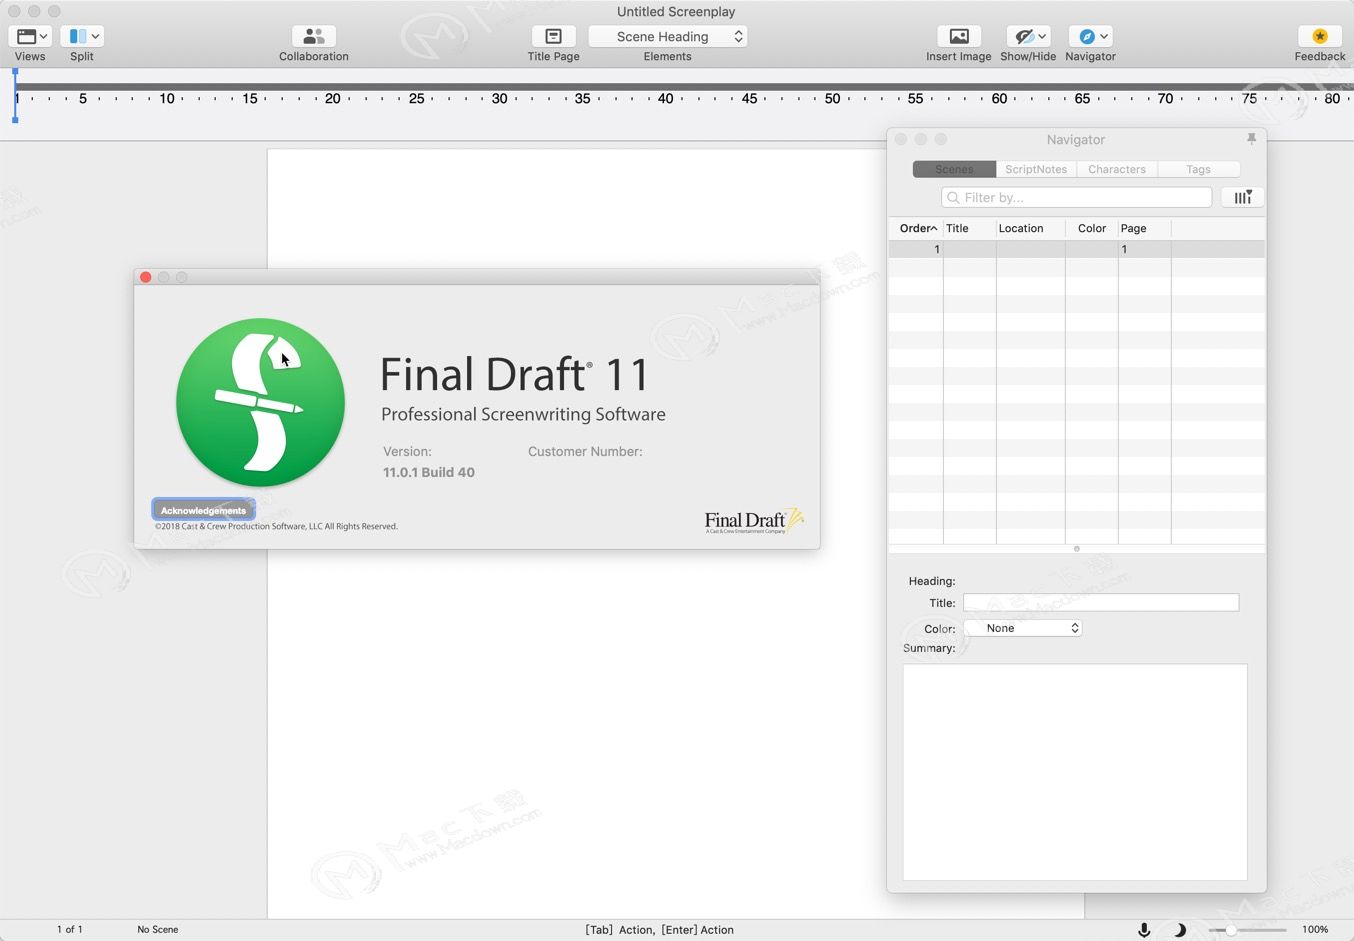Switch to the ScriptNotes tab
The width and height of the screenshot is (1354, 941).
pos(1036,169)
